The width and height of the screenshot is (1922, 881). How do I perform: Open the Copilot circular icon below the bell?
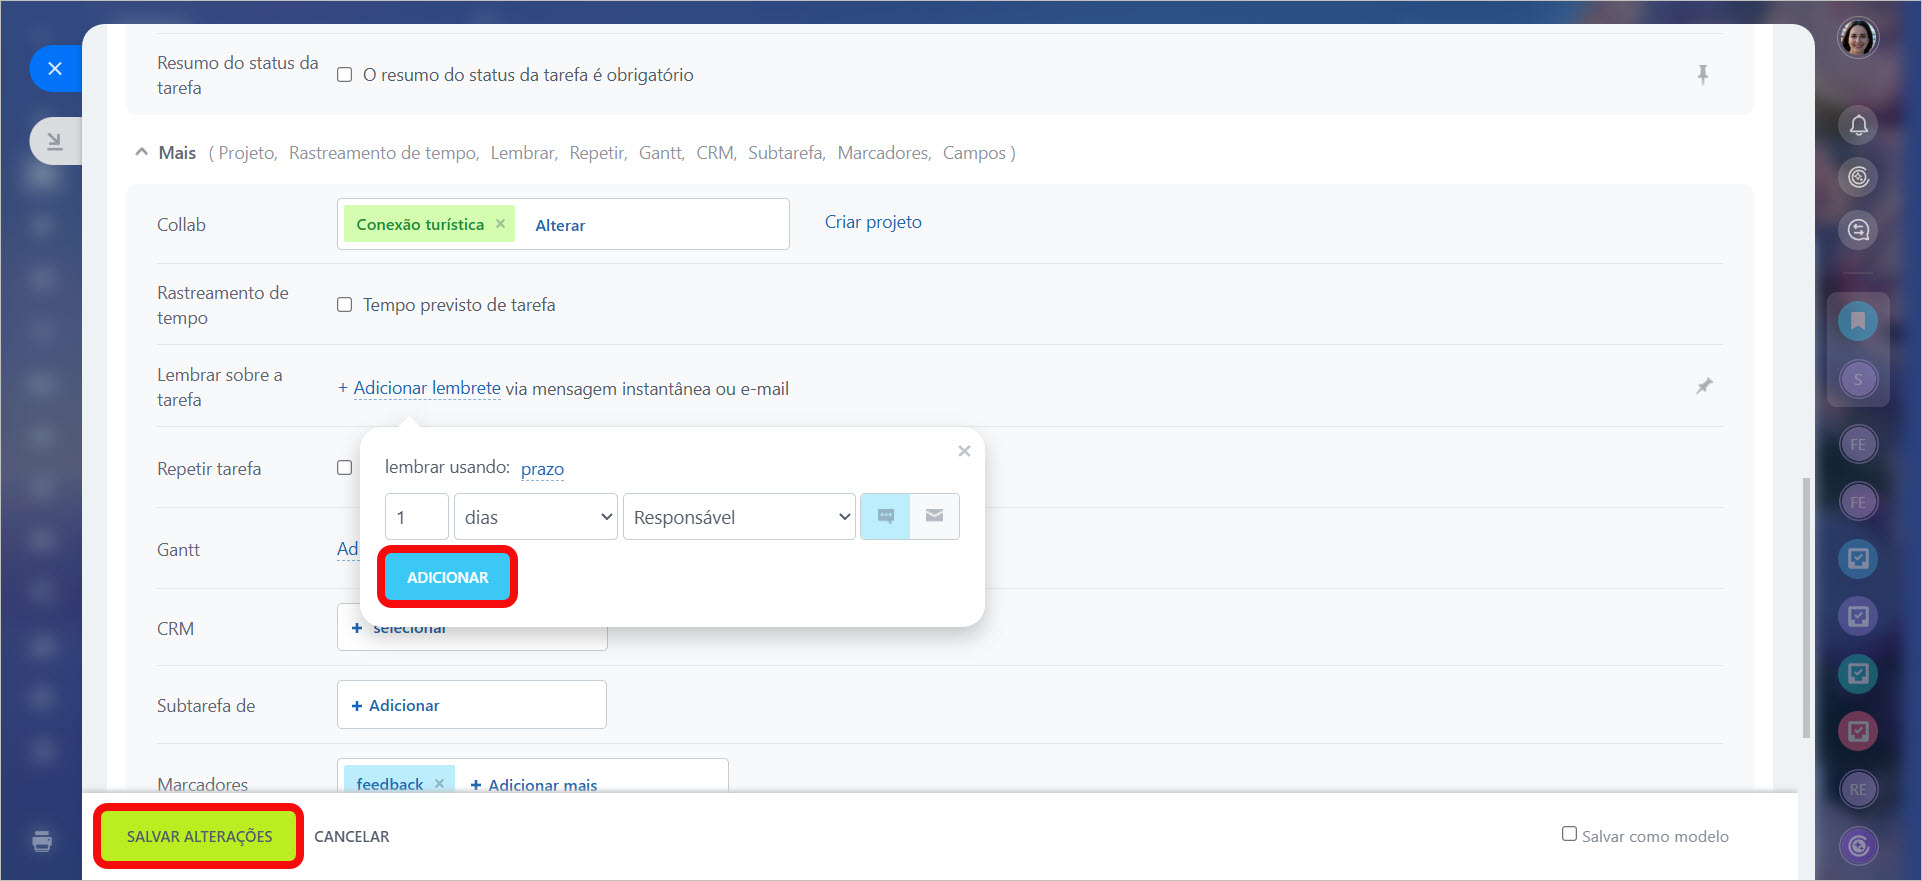(x=1858, y=178)
